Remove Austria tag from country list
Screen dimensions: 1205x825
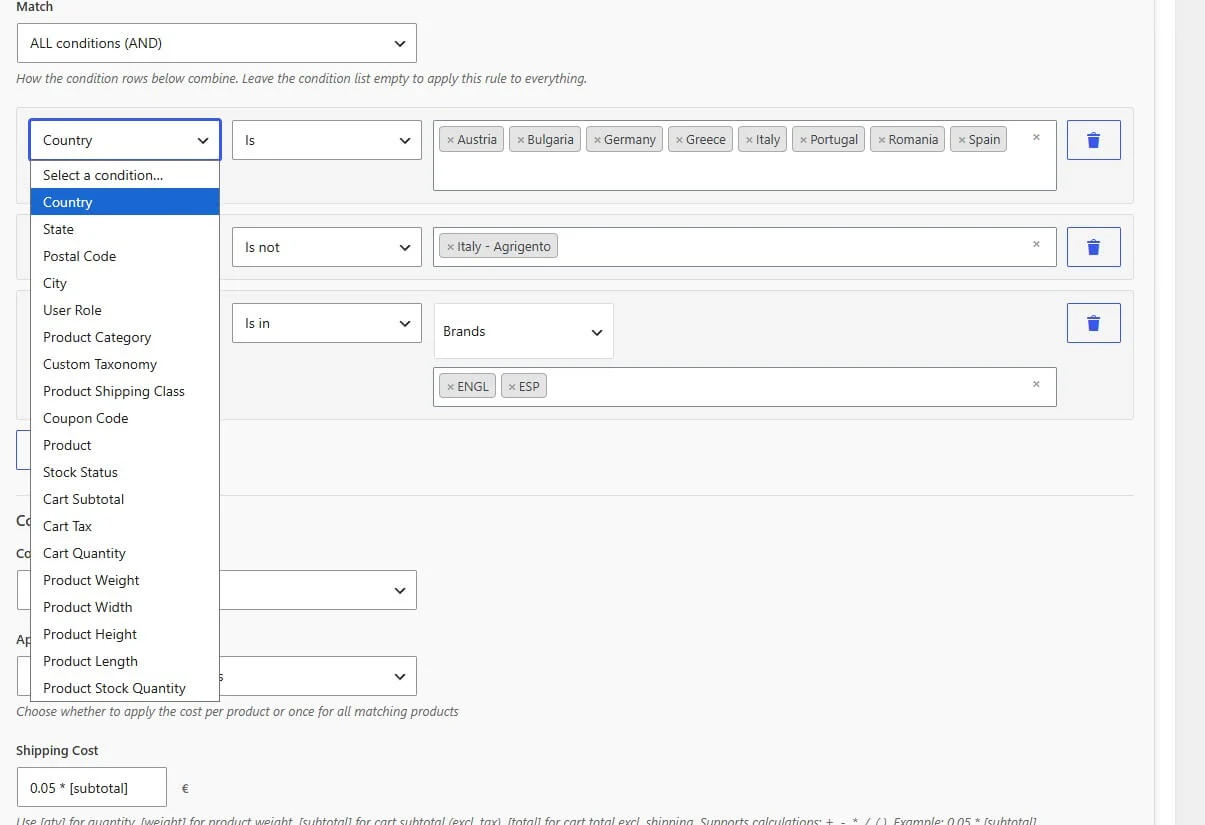pyautogui.click(x=450, y=140)
